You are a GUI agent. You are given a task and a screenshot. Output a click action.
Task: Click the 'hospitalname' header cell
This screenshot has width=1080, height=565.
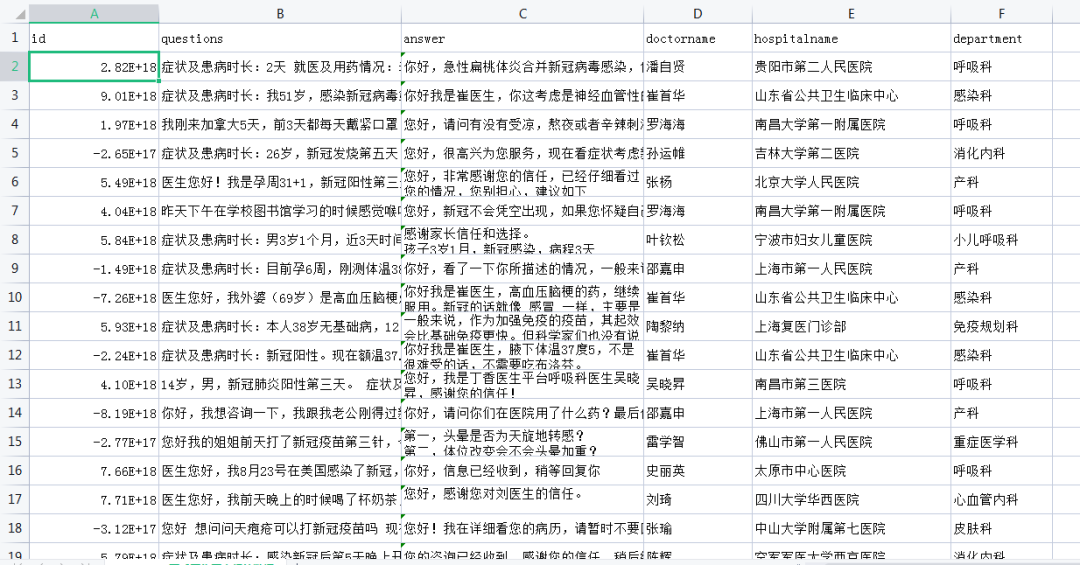(x=851, y=38)
